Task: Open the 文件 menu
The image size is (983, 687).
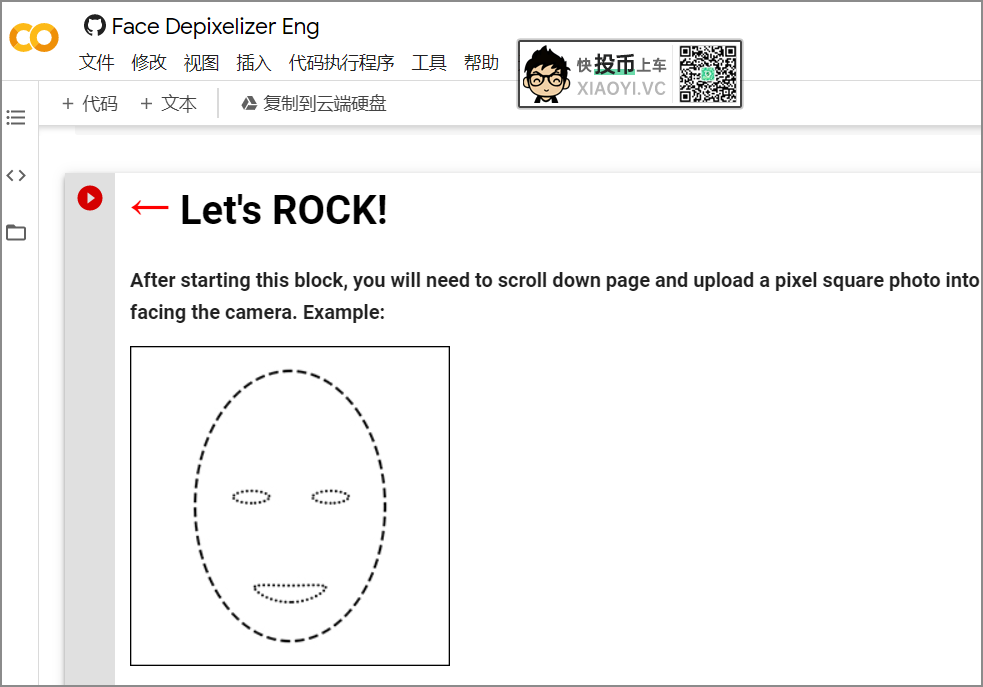Action: tap(97, 63)
